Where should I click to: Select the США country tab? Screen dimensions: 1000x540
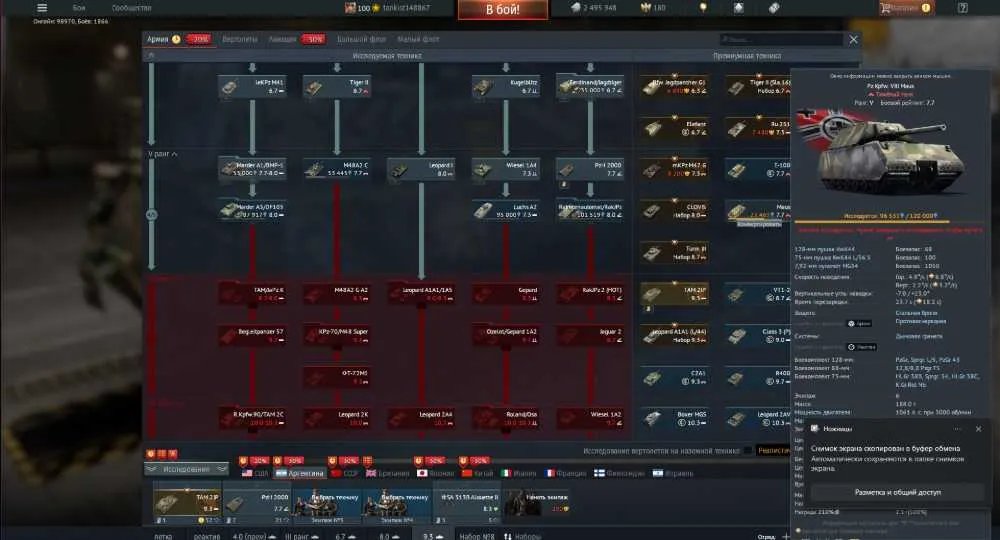(255, 473)
